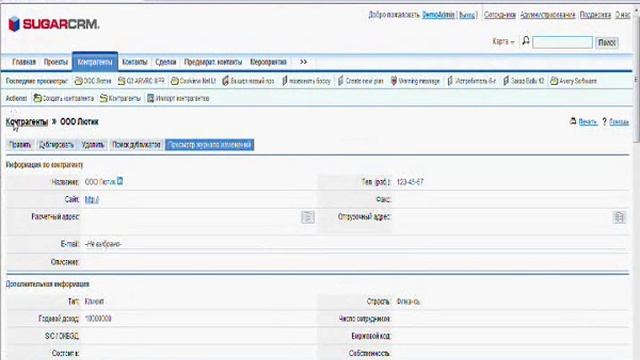Click the Выход logout link

tap(467, 15)
